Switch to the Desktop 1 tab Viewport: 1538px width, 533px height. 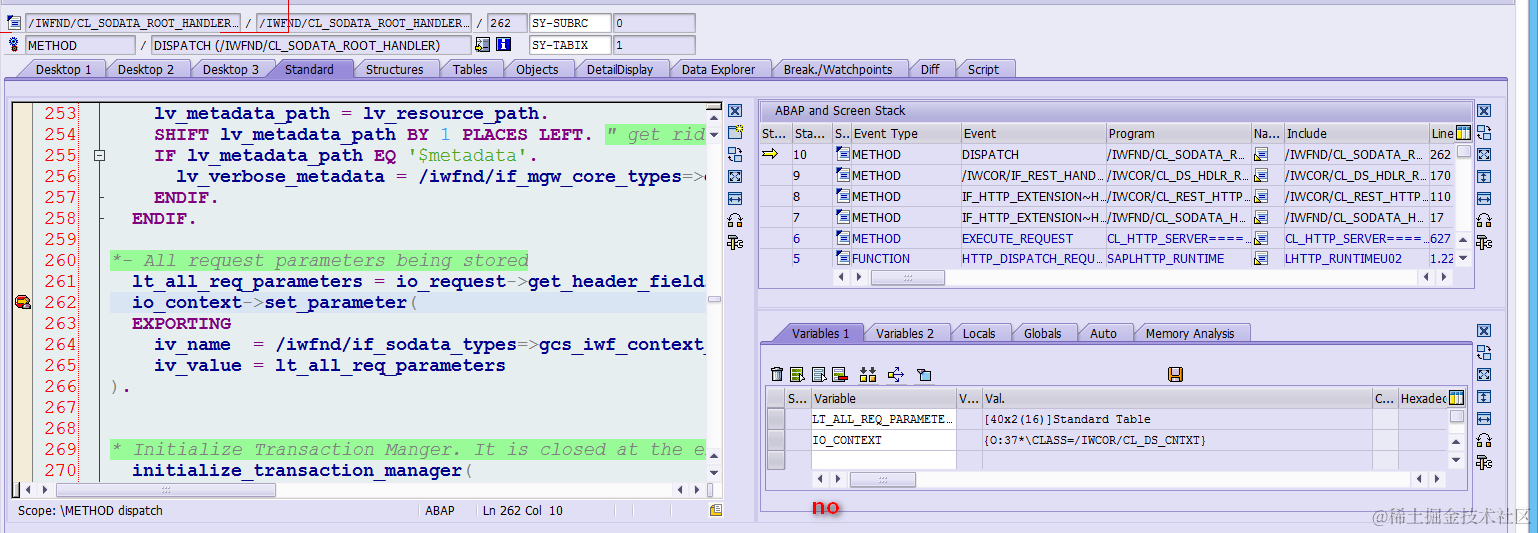[x=63, y=69]
